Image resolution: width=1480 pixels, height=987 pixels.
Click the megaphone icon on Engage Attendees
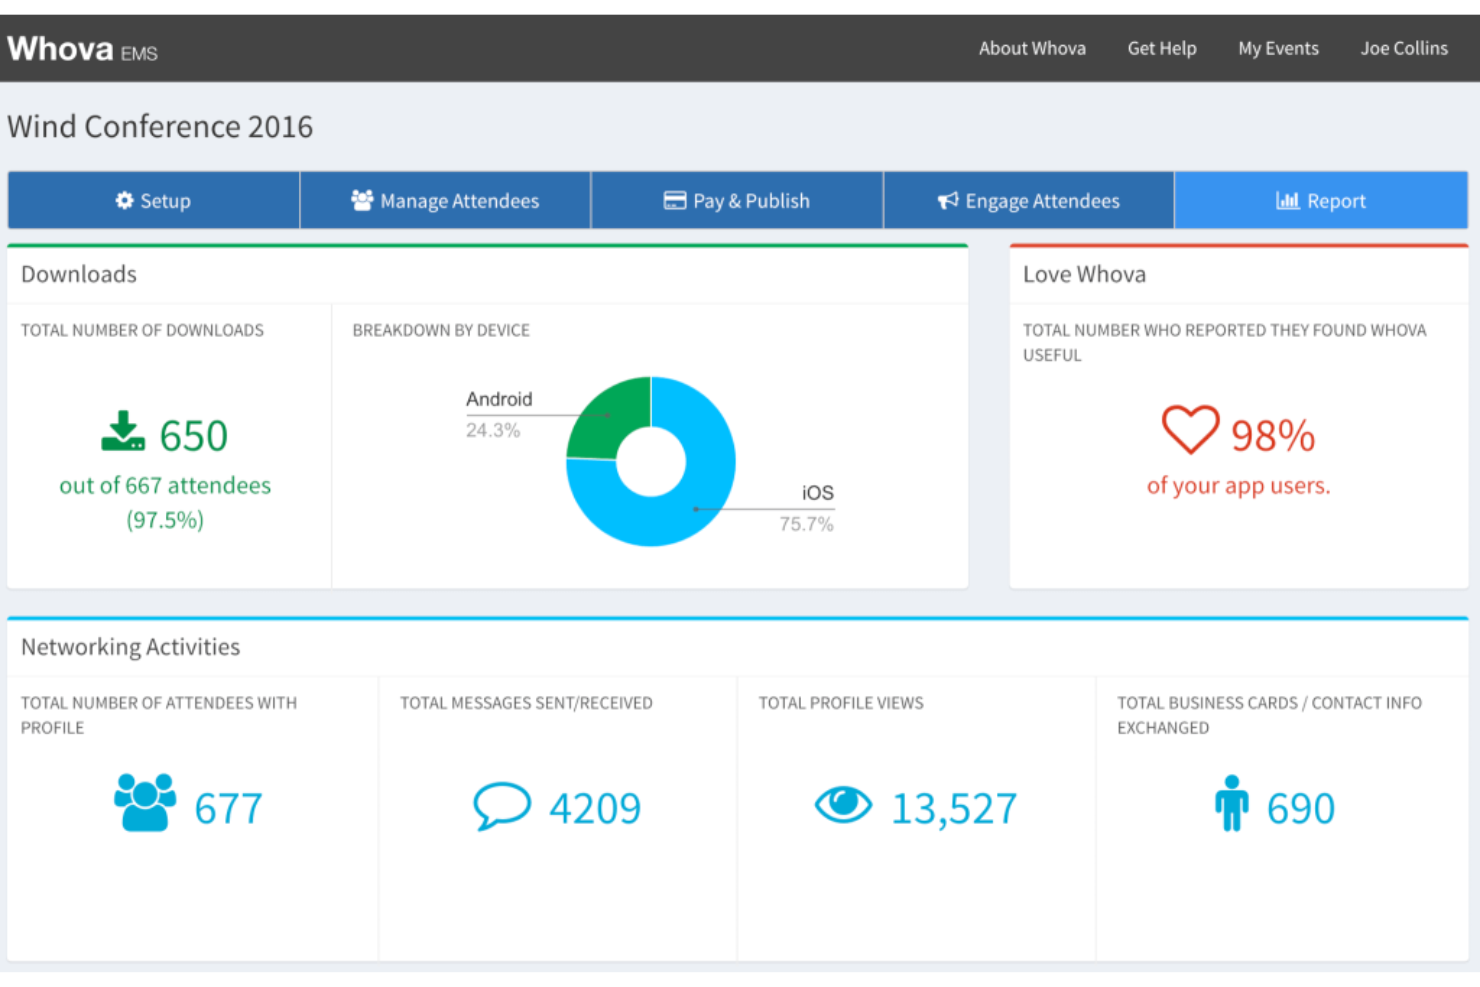pyautogui.click(x=946, y=200)
